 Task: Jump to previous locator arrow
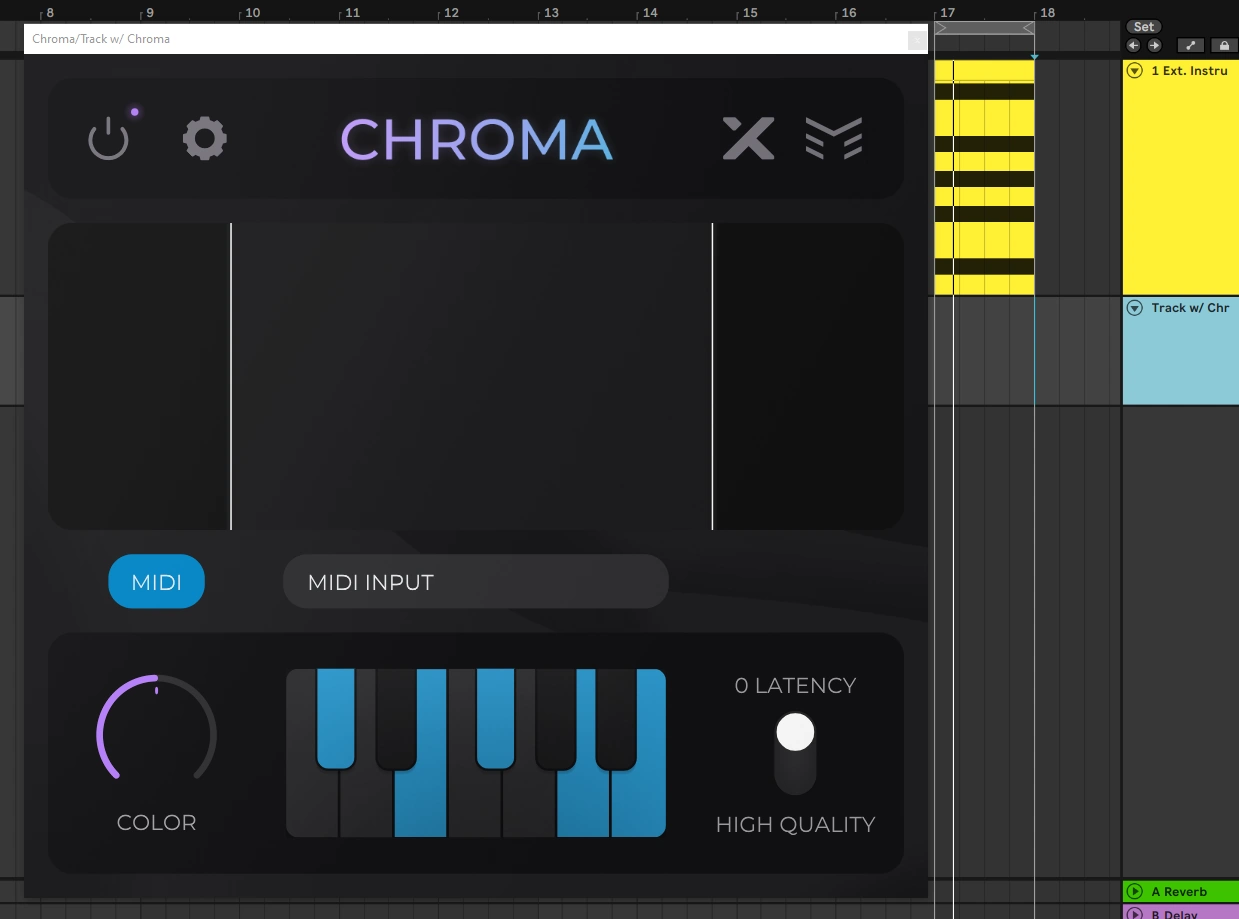pos(1133,45)
